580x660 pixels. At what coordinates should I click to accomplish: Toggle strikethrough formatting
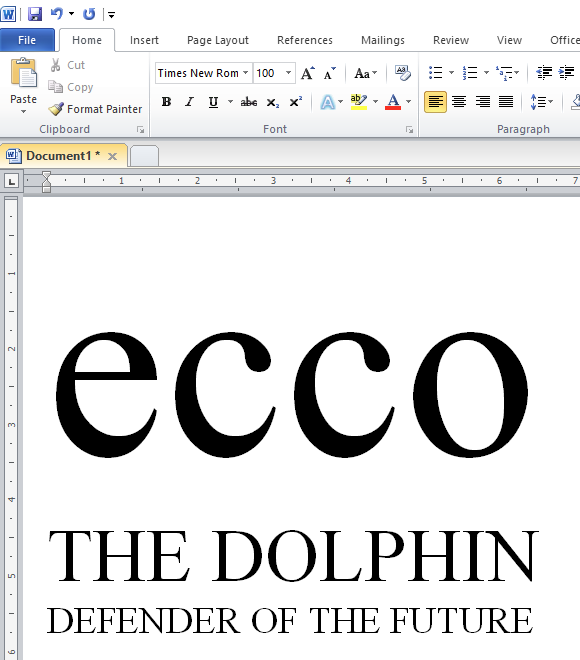[249, 102]
